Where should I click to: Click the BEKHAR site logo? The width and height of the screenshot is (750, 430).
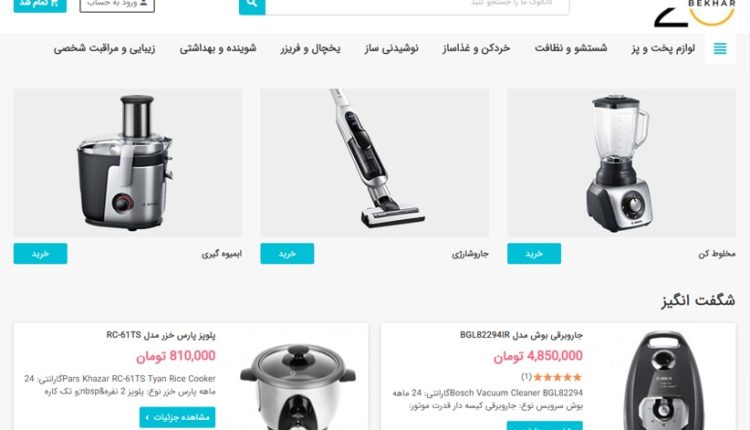[695, 13]
